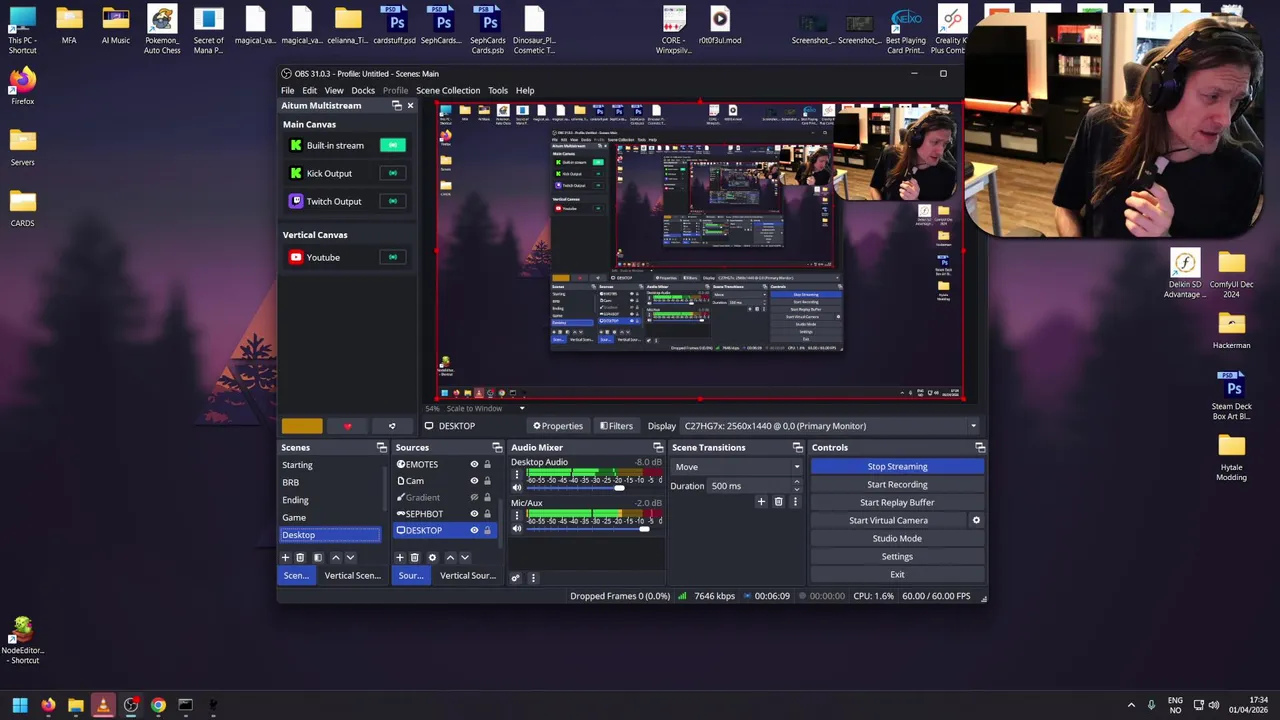The width and height of the screenshot is (1280, 720).
Task: Click Start Replay Buffer button
Action: (897, 502)
